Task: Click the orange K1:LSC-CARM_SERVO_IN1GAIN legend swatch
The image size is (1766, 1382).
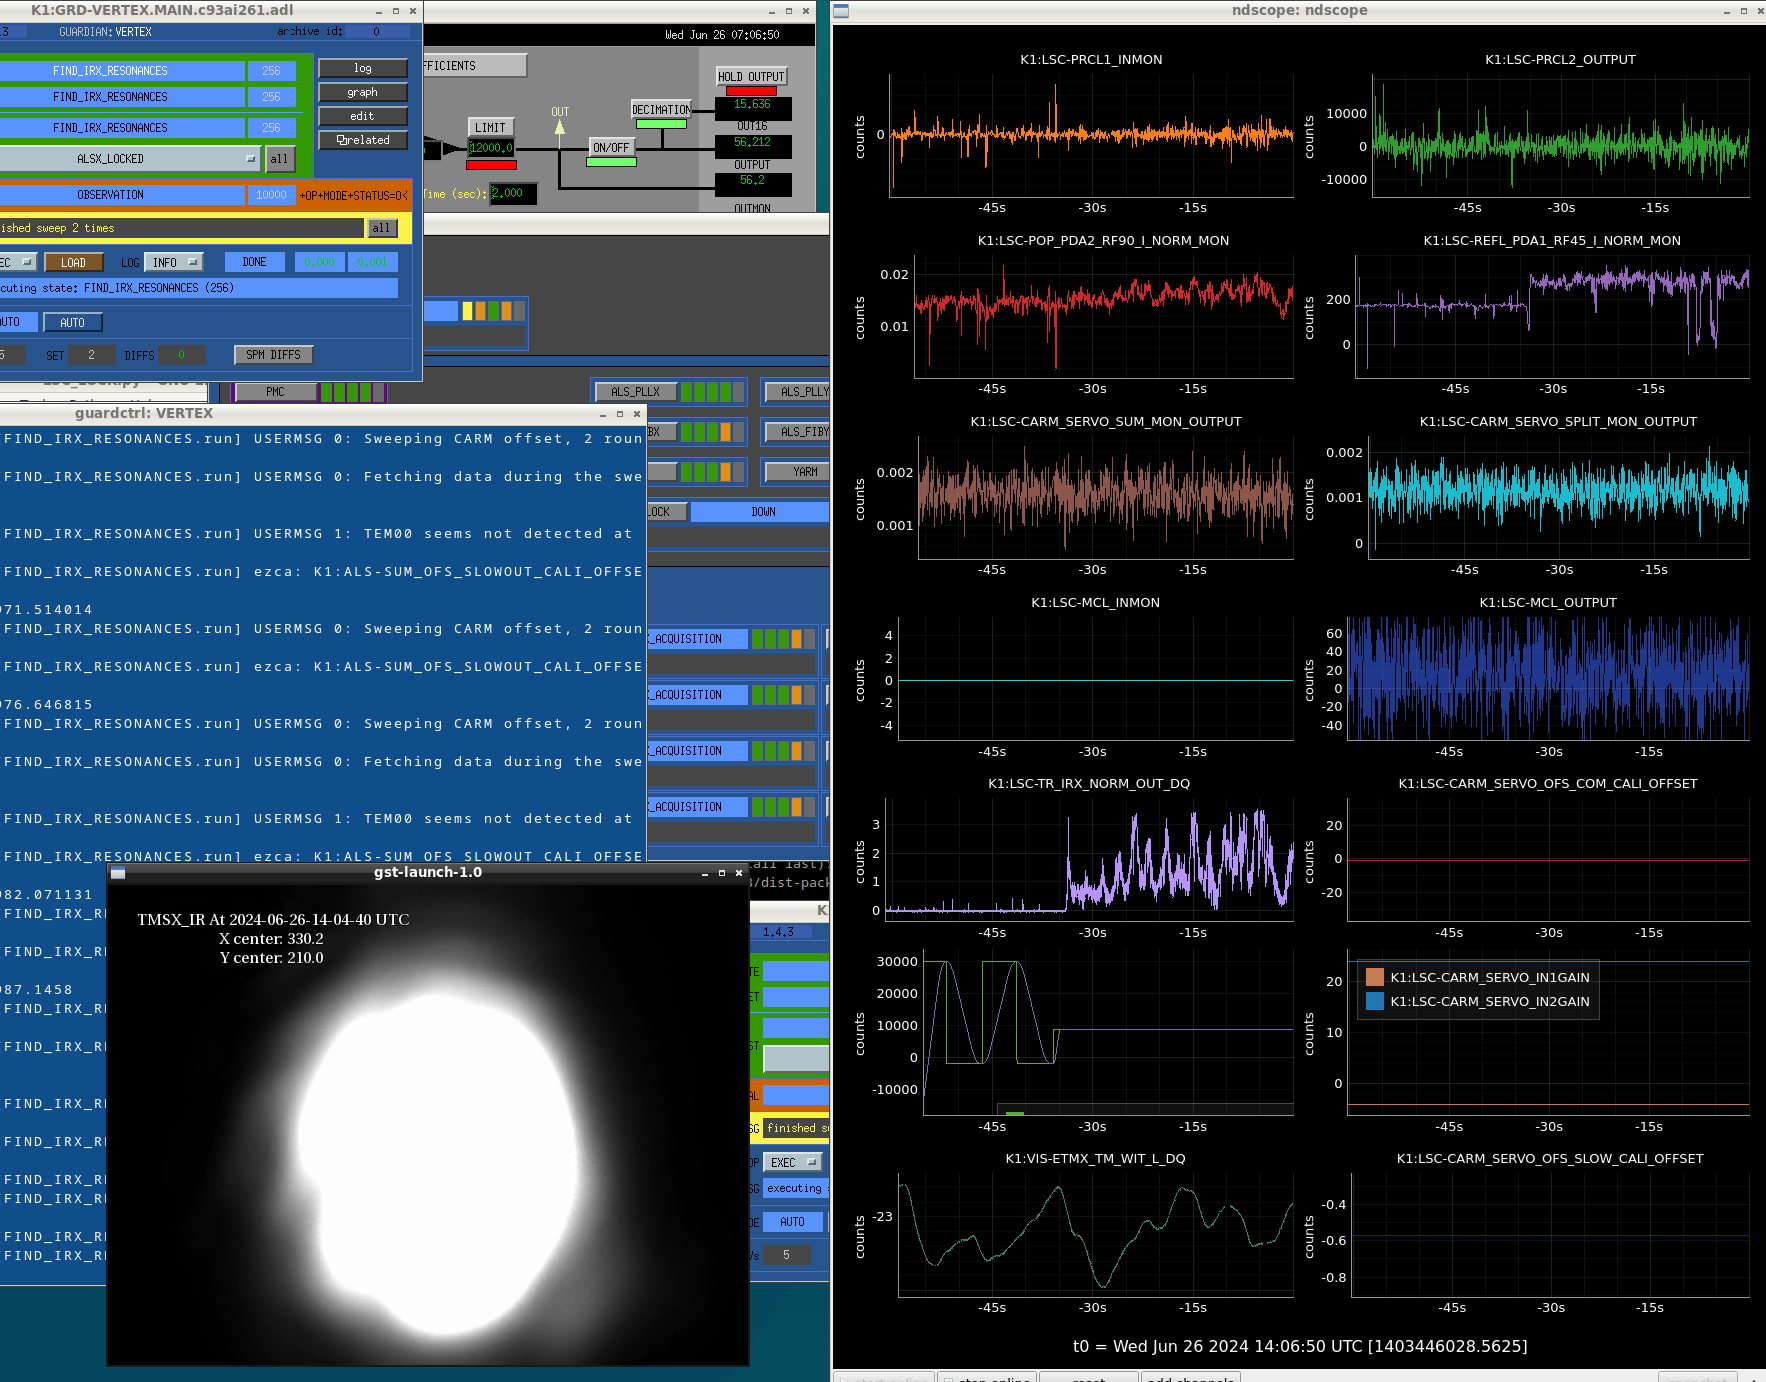Action: pyautogui.click(x=1375, y=977)
